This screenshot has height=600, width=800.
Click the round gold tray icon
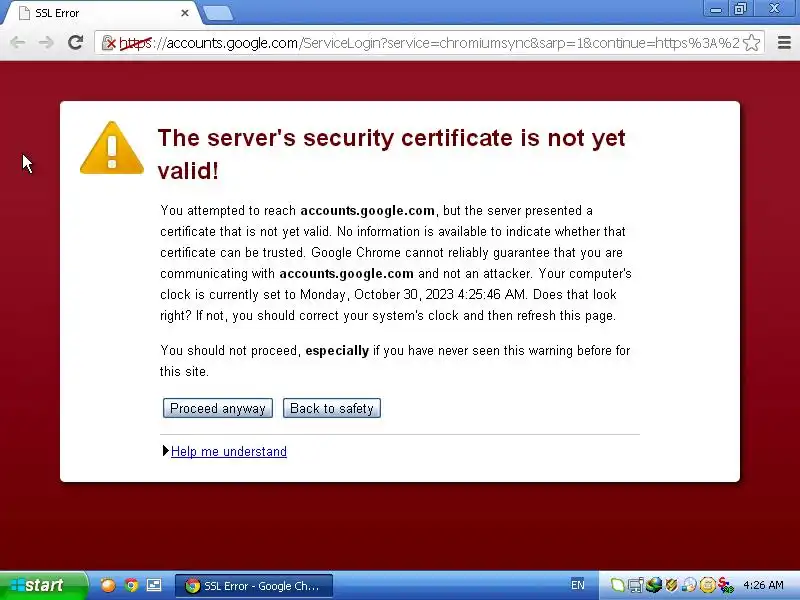[x=707, y=585]
